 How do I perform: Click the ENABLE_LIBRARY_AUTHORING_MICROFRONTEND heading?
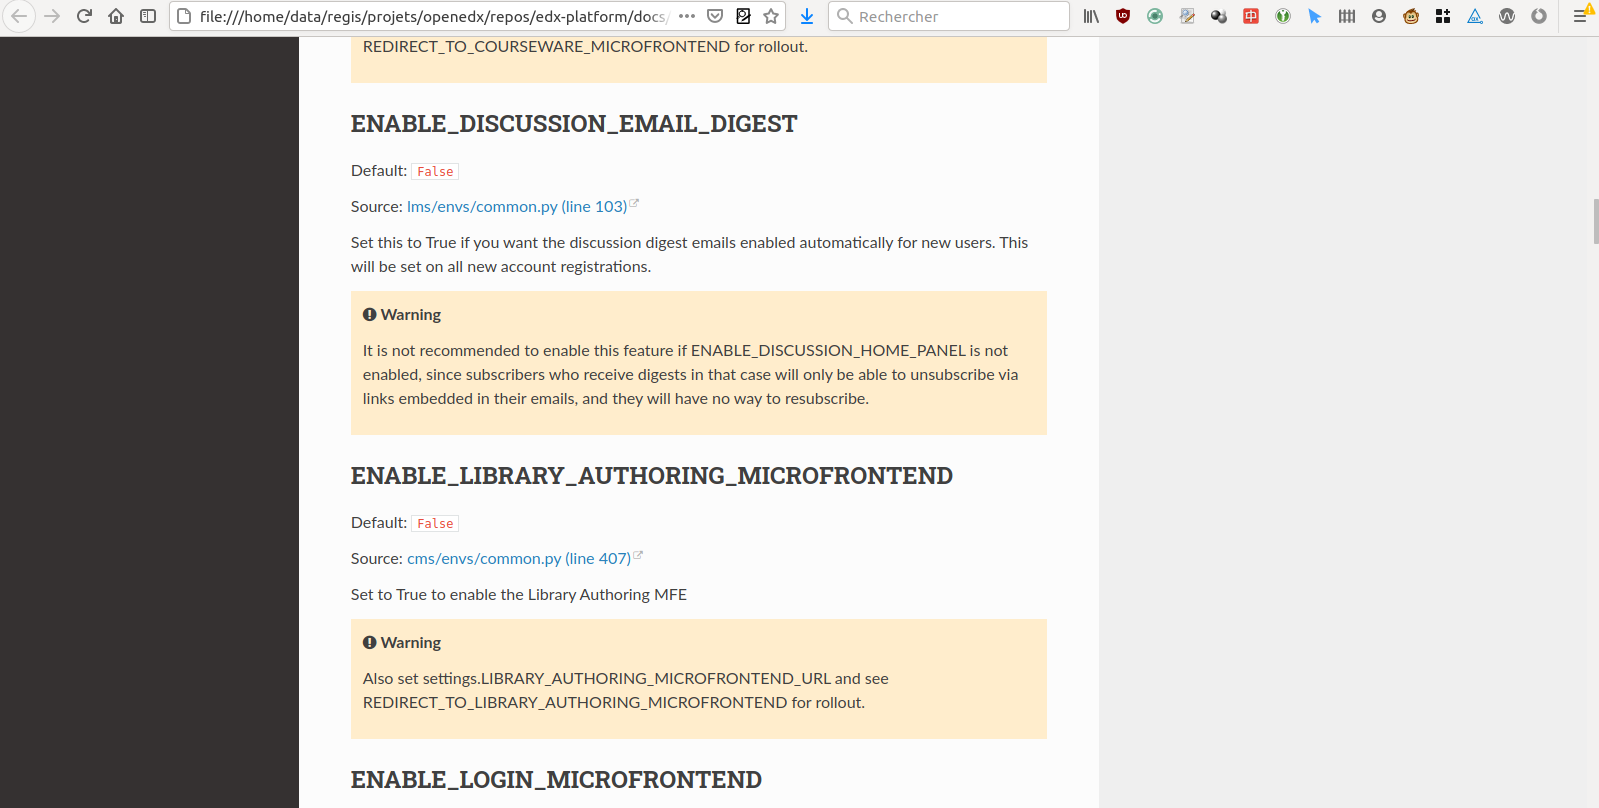(652, 476)
